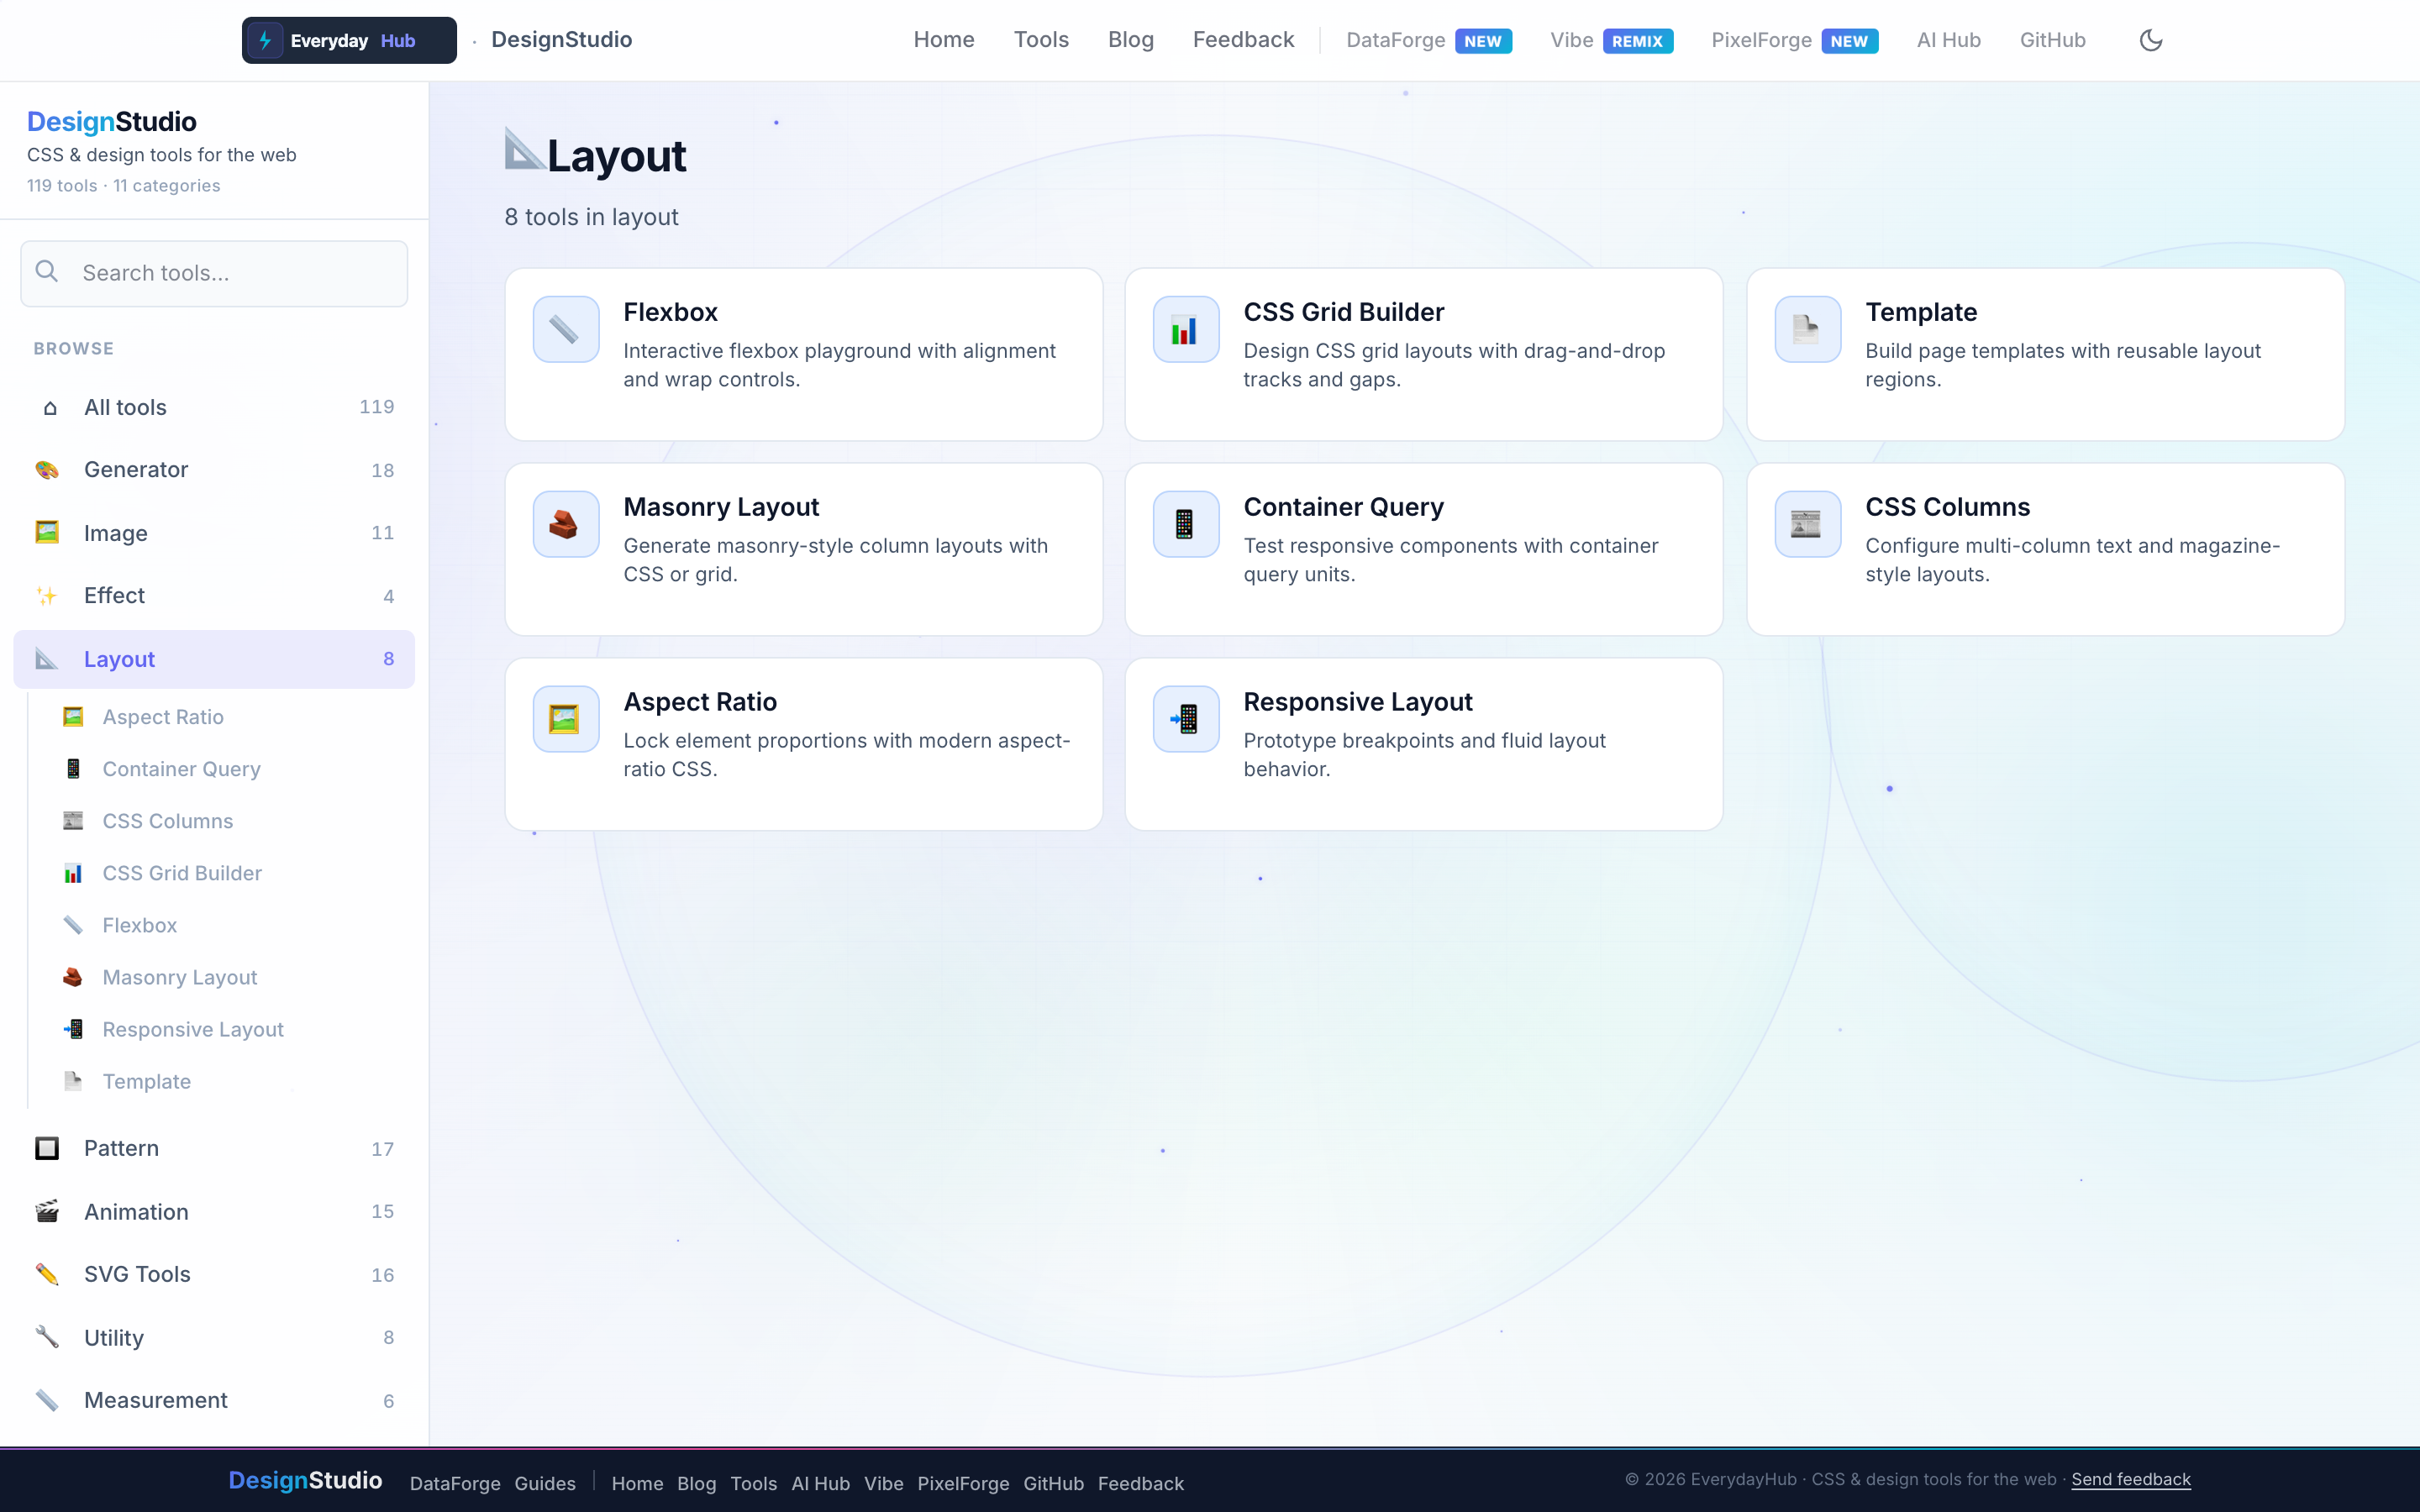
Task: Go to Vibe REMIX in top navigation
Action: pos(1611,40)
